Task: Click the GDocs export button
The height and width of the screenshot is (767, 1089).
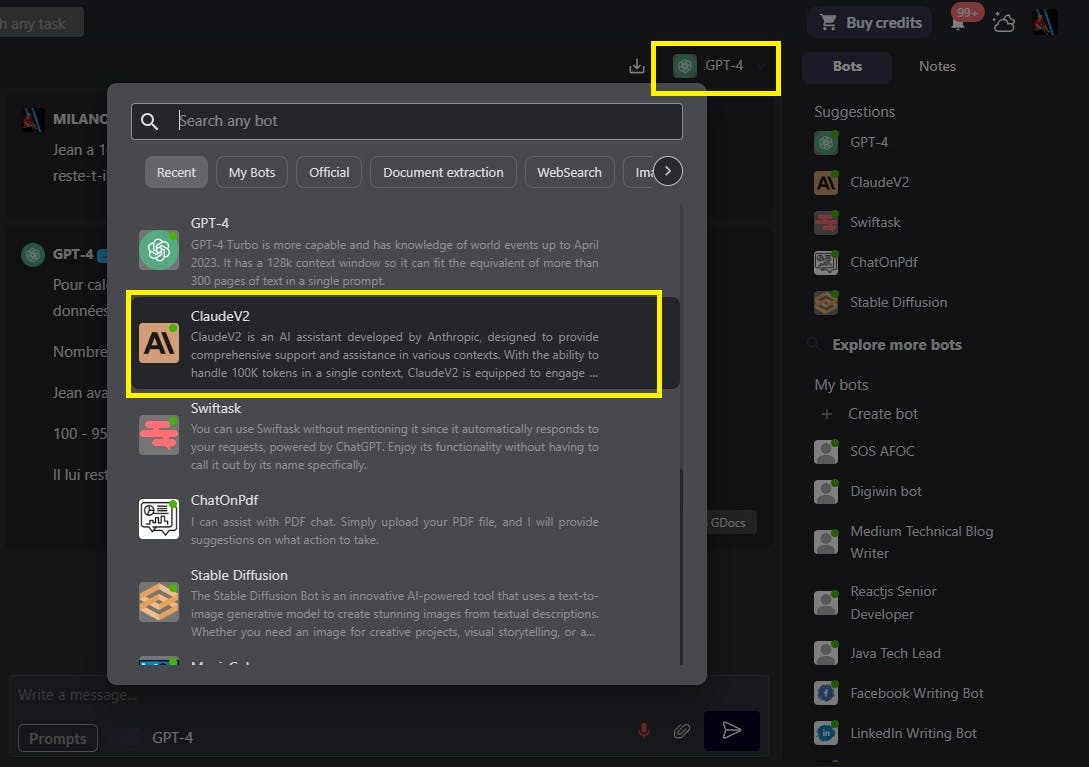Action: coord(728,522)
